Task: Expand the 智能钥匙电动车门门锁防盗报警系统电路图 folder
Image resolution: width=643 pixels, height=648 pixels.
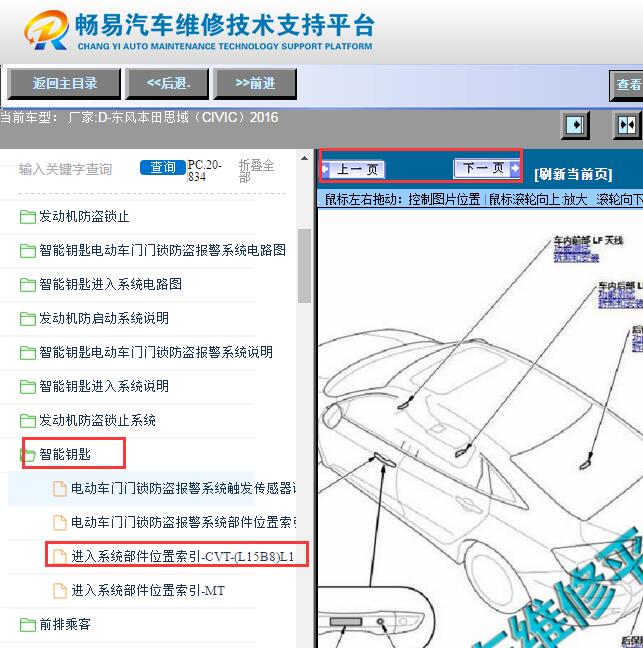Action: click(162, 250)
